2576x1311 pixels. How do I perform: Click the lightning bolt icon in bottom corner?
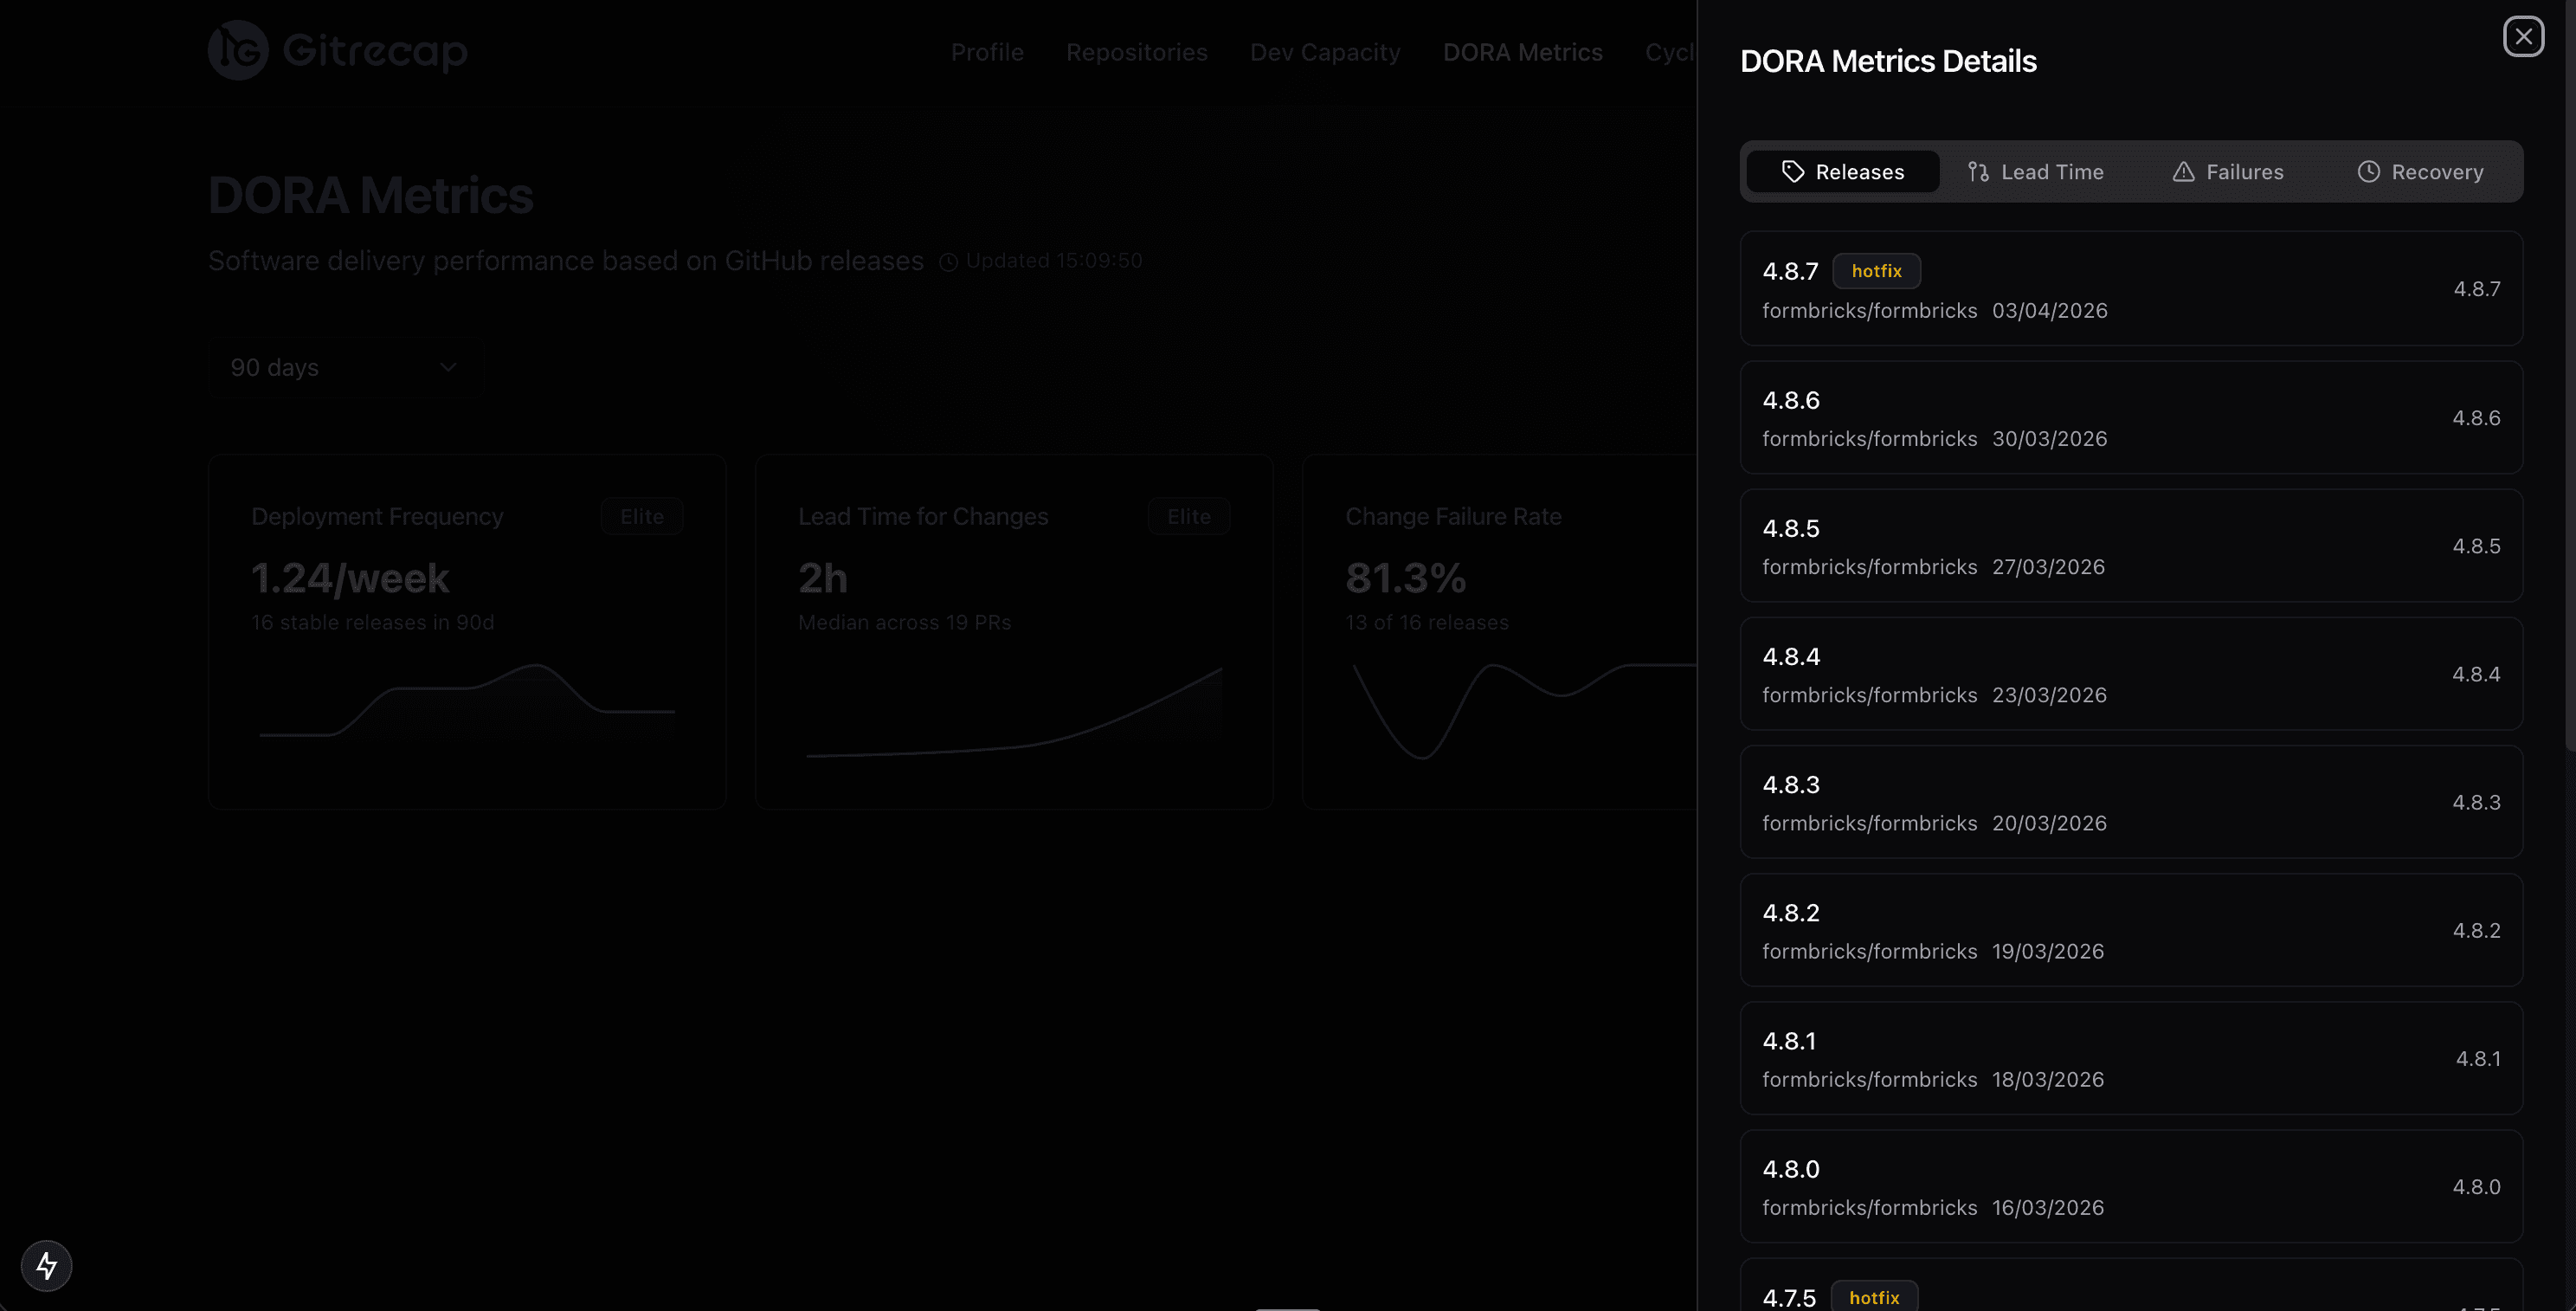click(x=46, y=1265)
